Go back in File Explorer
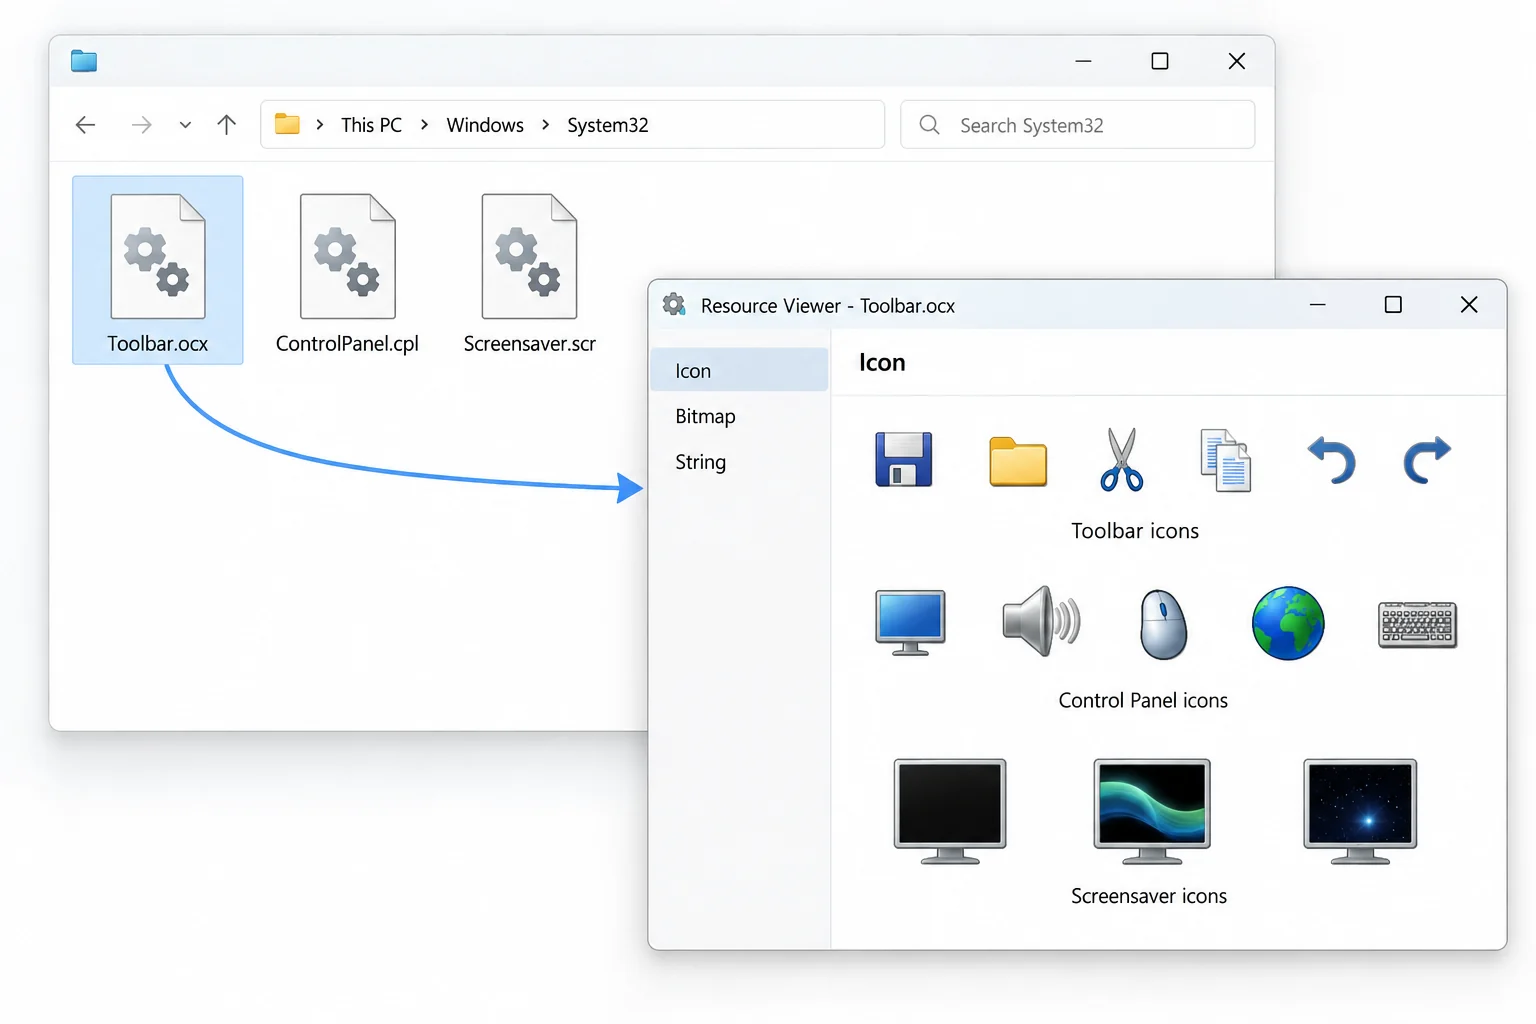 pos(86,125)
